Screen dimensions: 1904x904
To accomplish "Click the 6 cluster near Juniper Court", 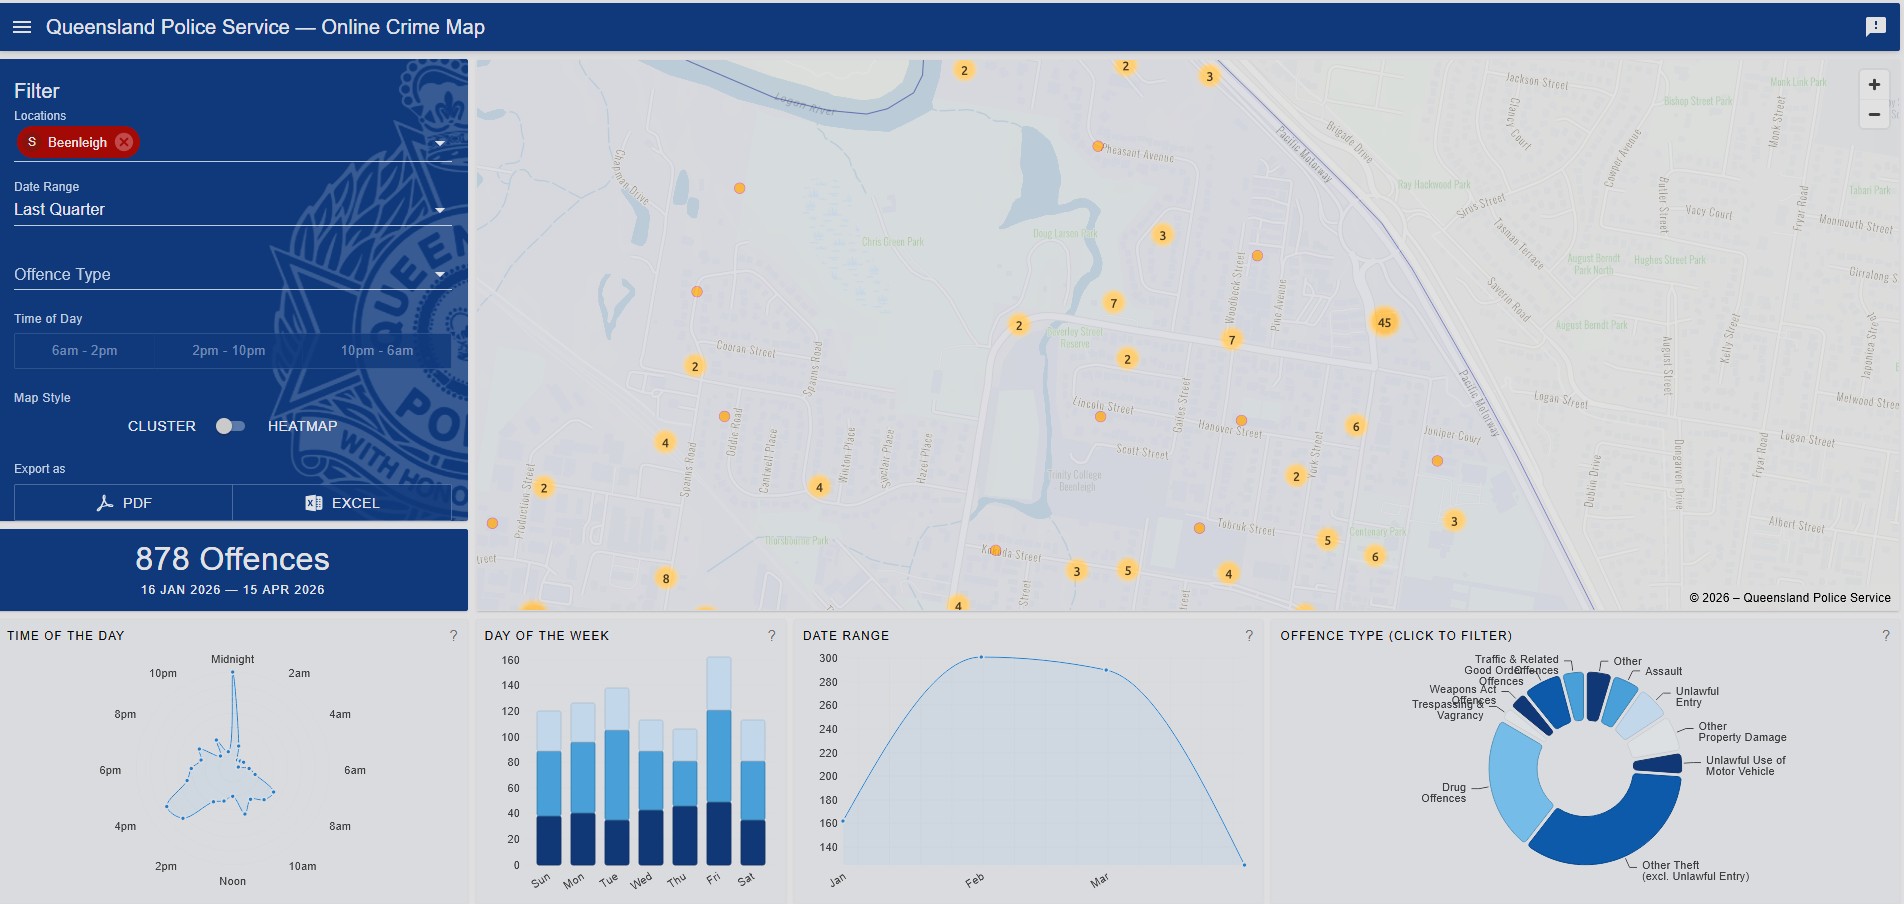I will coord(1356,426).
